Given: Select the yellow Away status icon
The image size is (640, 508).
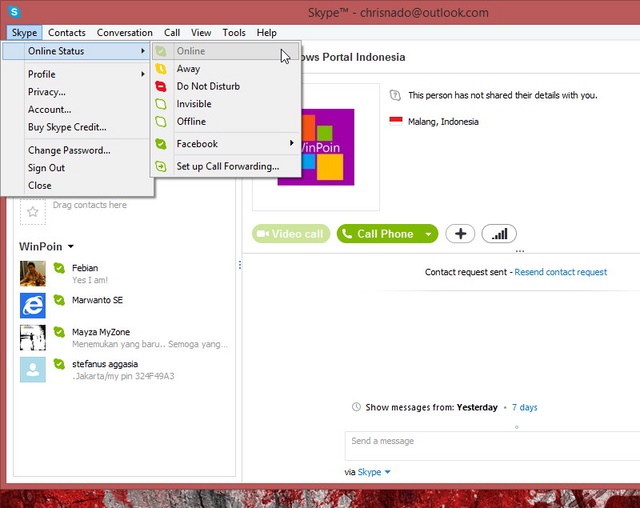Looking at the screenshot, I should pyautogui.click(x=161, y=69).
